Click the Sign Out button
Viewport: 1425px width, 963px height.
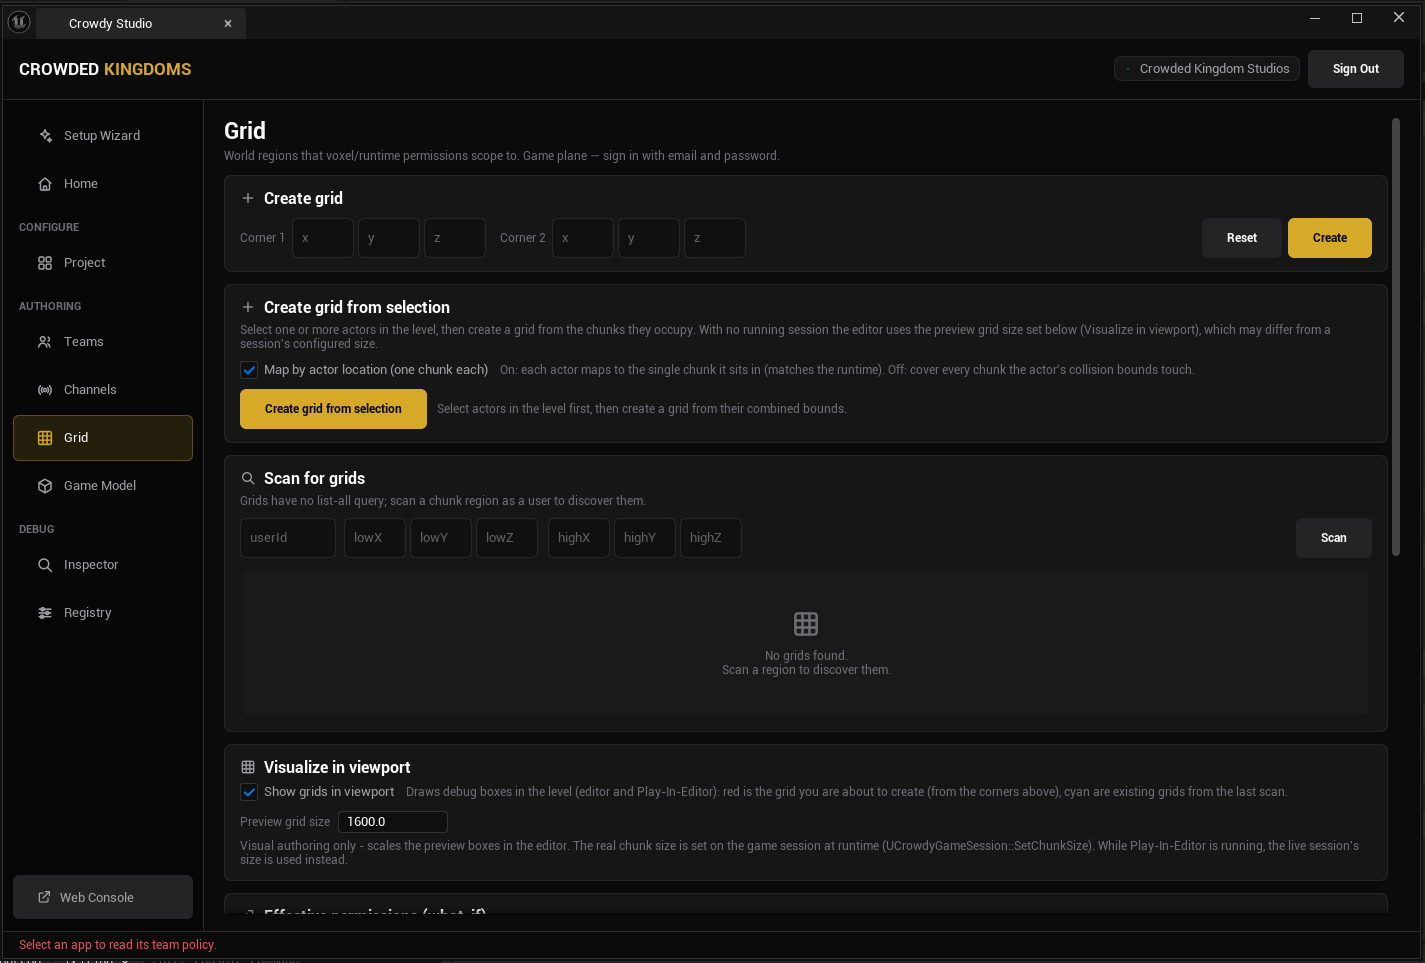click(x=1356, y=69)
